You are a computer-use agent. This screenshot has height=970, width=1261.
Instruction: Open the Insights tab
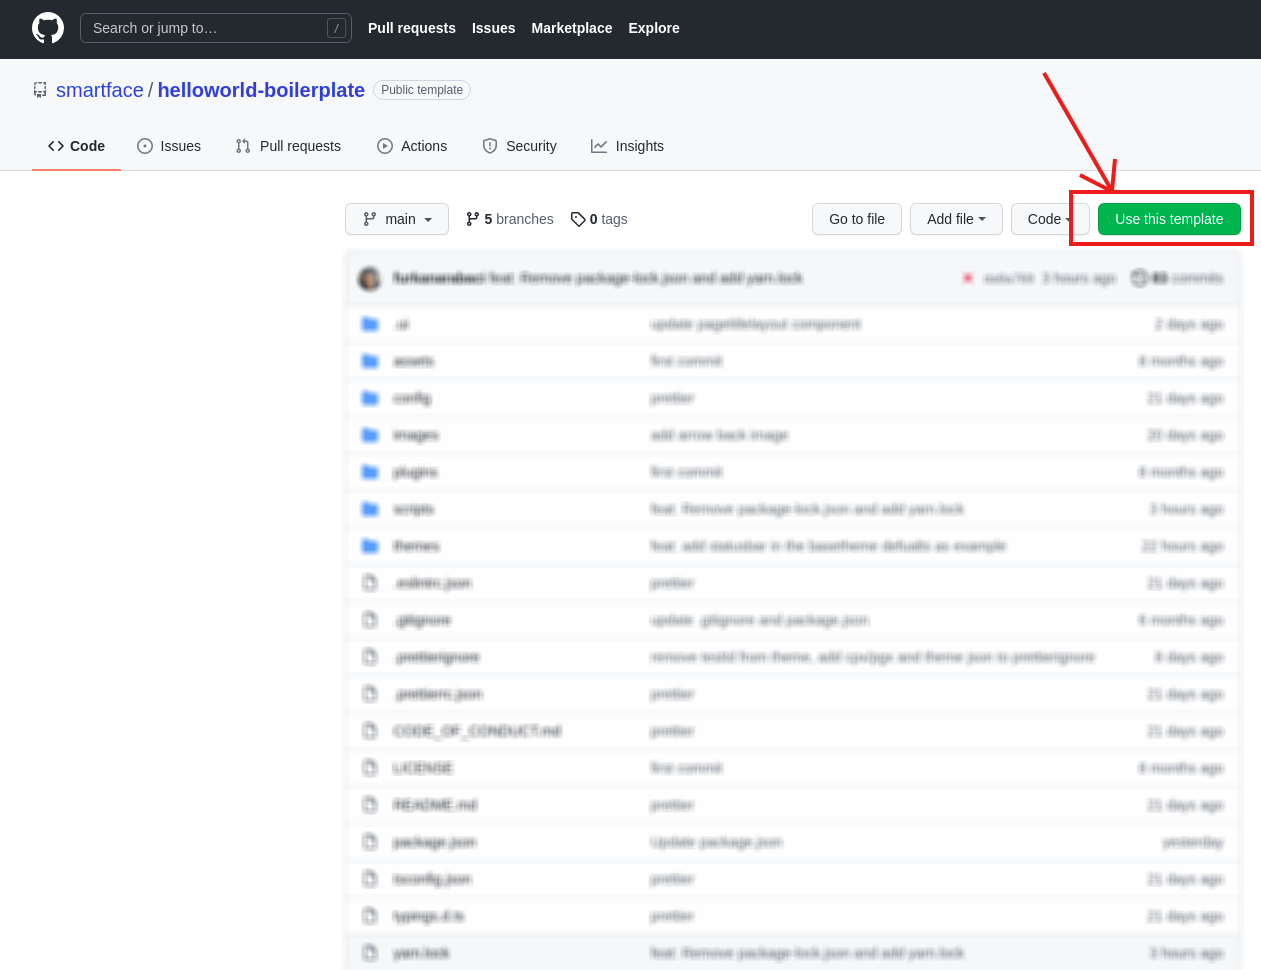point(627,146)
